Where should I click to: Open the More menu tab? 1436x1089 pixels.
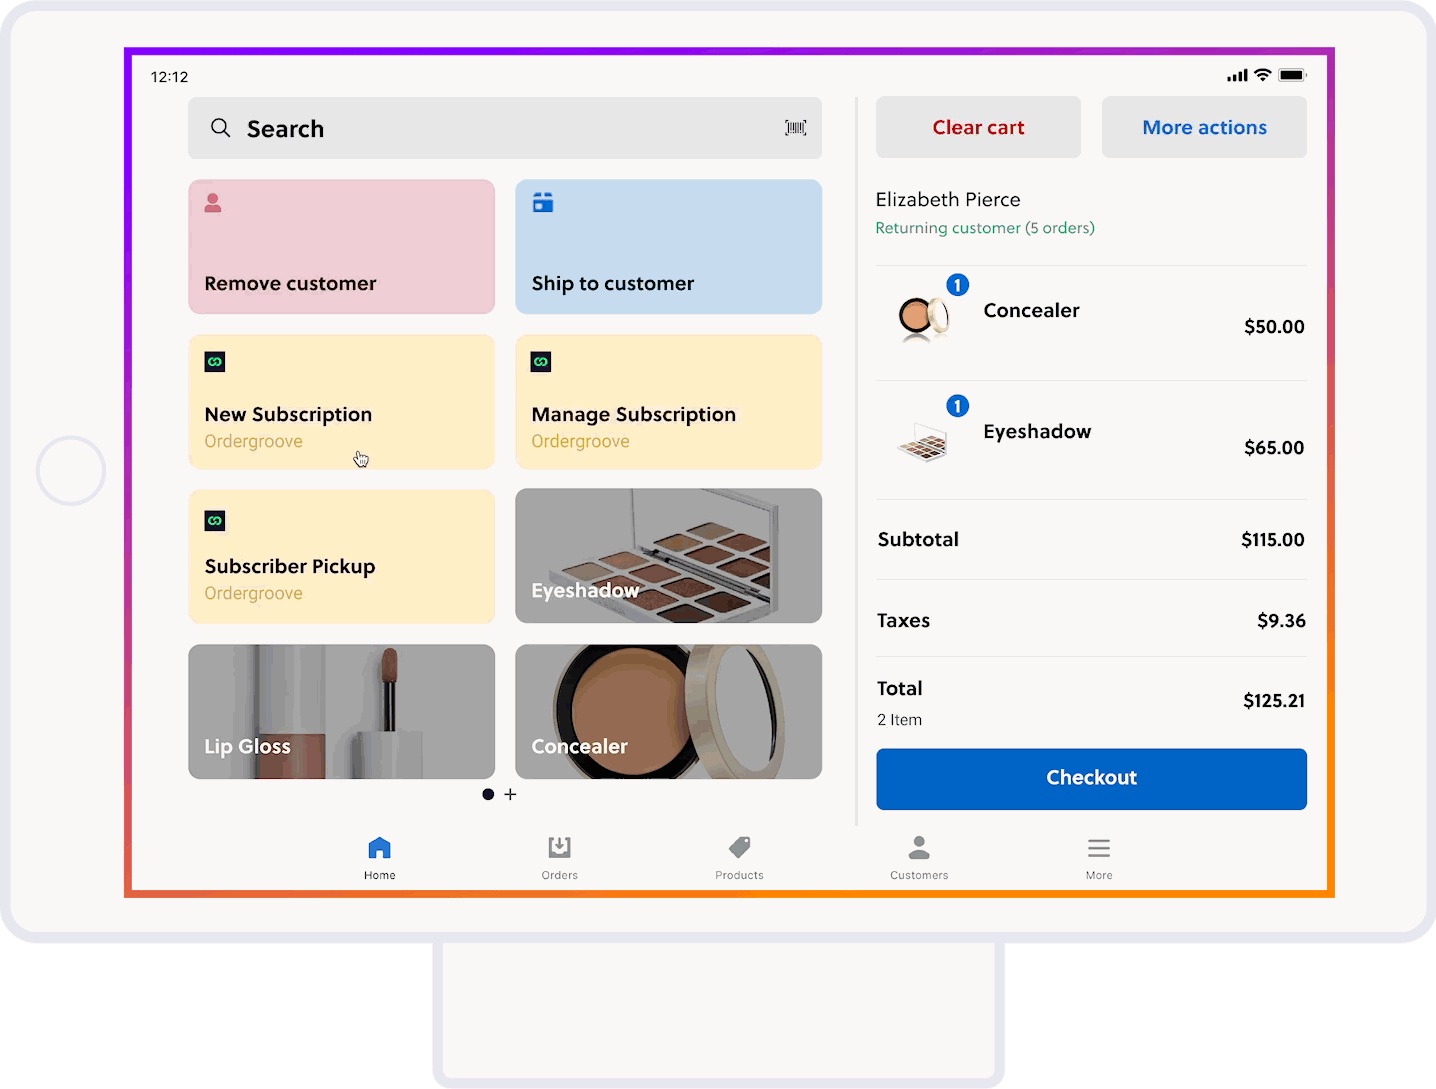[x=1099, y=858]
